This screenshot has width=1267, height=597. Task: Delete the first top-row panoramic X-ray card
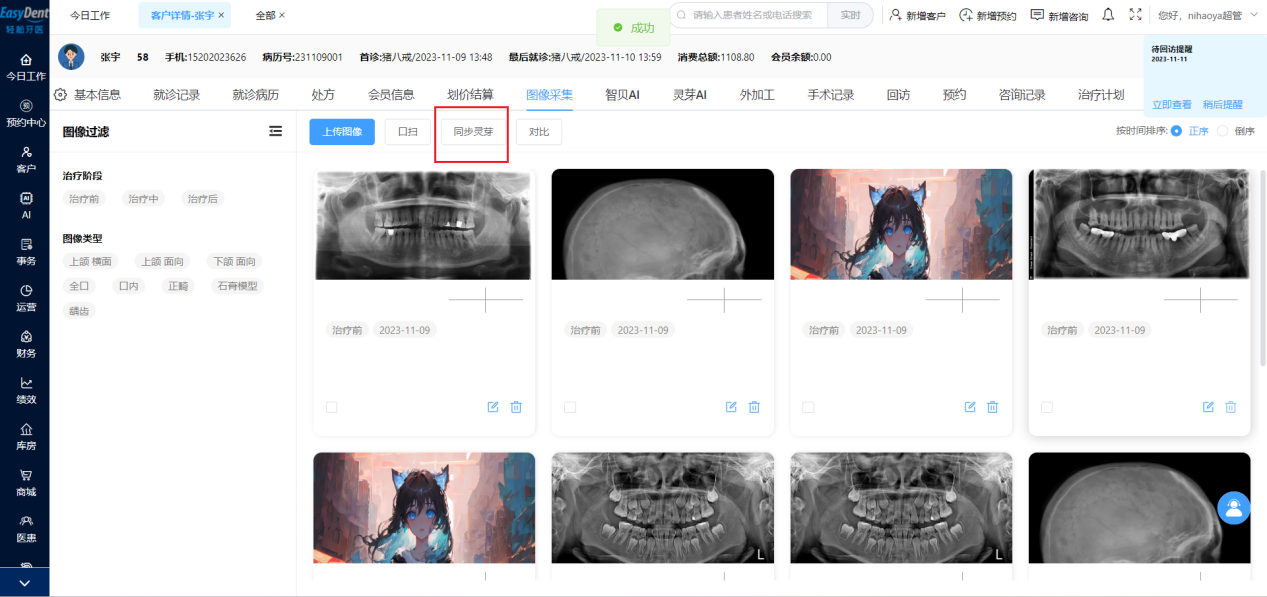[x=516, y=407]
